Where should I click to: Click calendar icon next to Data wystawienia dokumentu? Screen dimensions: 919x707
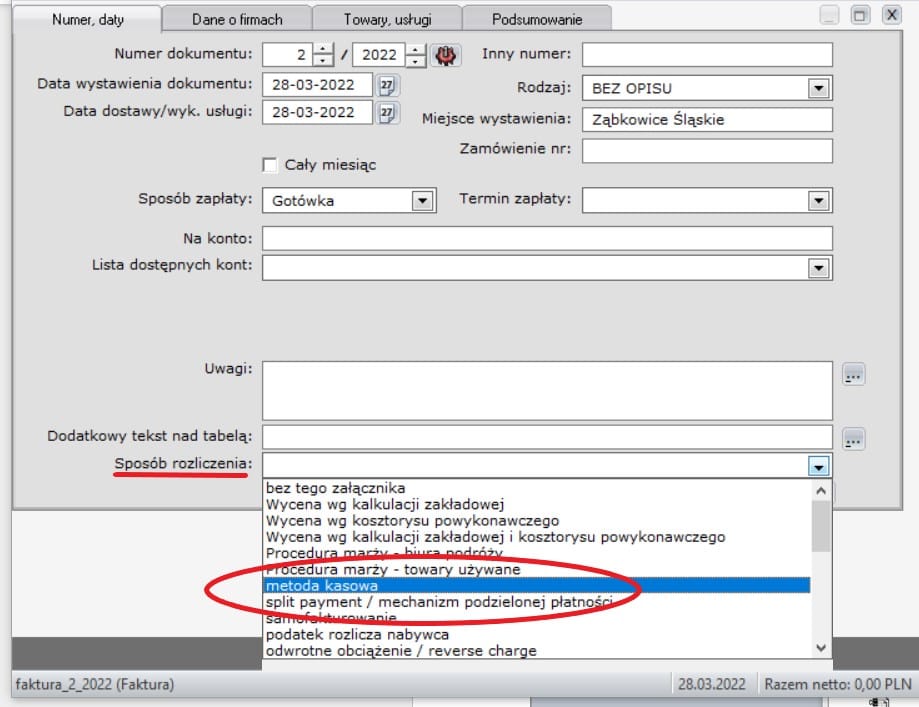pos(388,86)
